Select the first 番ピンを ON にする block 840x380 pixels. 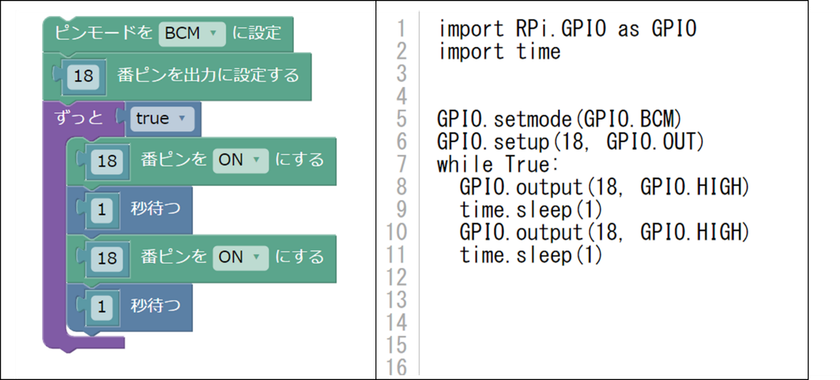201,161
